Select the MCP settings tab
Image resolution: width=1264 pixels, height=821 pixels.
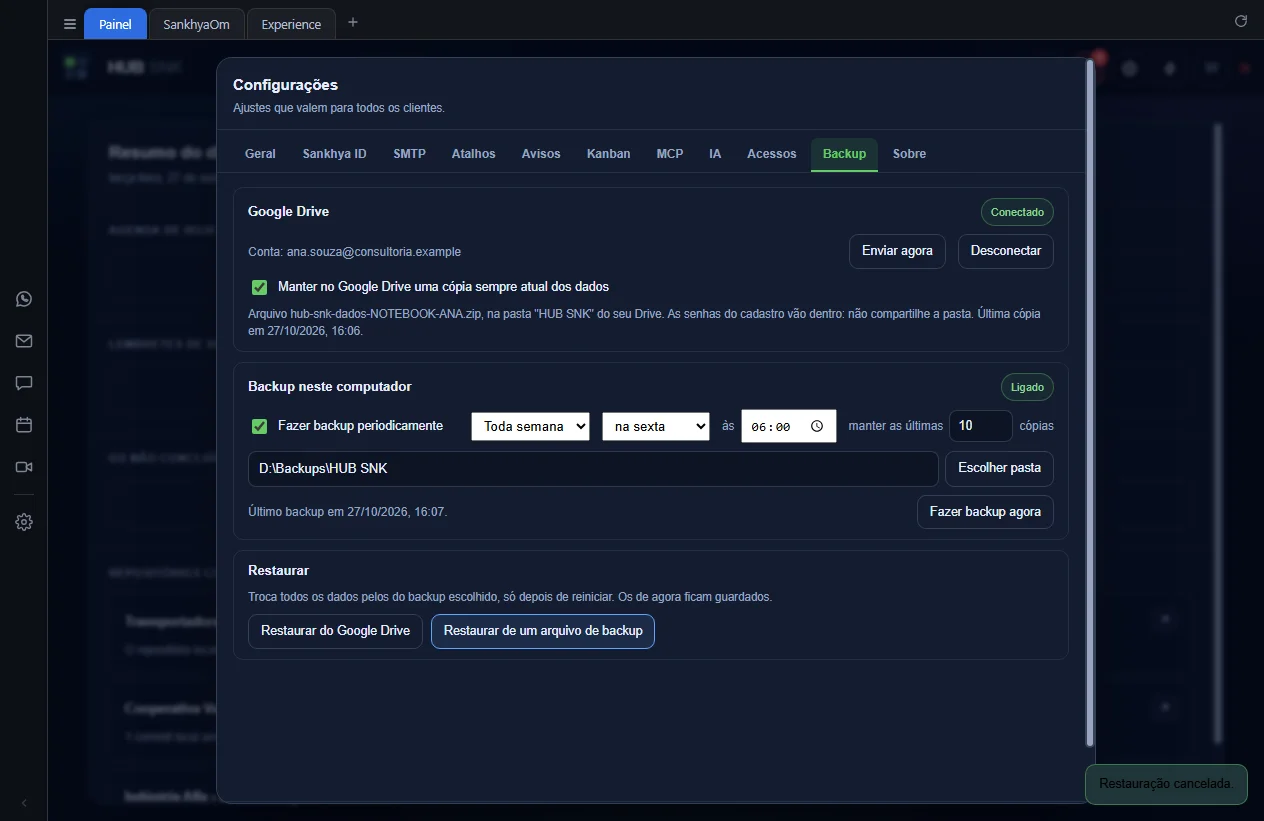click(x=670, y=154)
